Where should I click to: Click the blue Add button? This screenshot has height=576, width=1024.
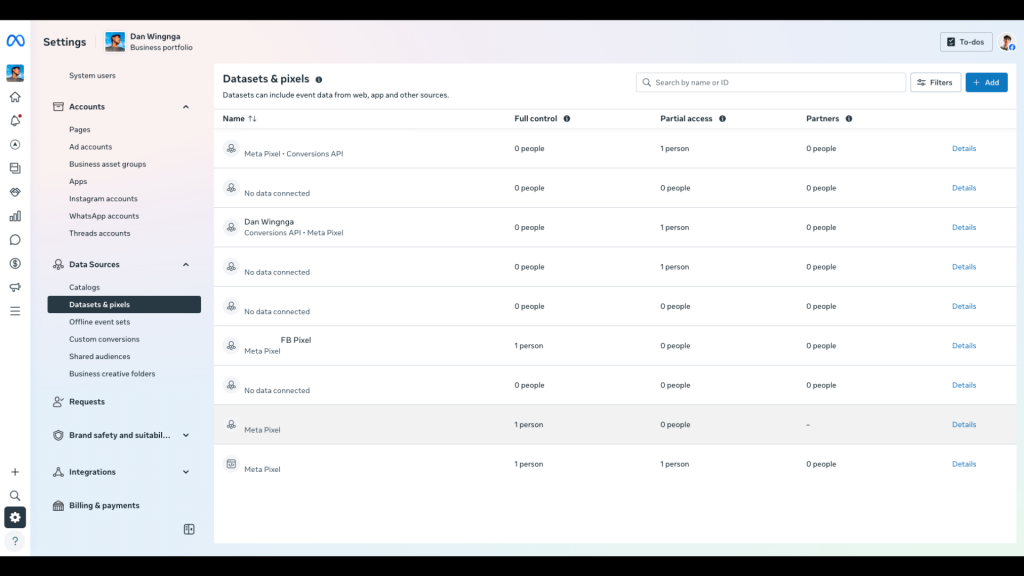[987, 81]
